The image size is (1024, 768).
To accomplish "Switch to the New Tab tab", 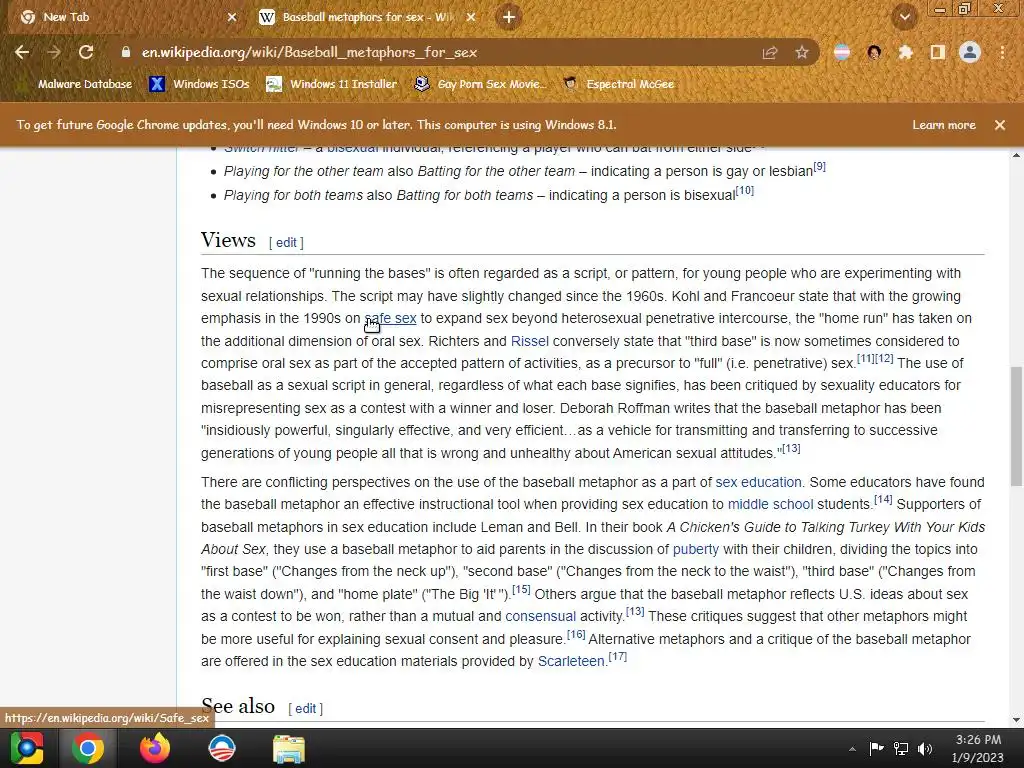I will (124, 17).
